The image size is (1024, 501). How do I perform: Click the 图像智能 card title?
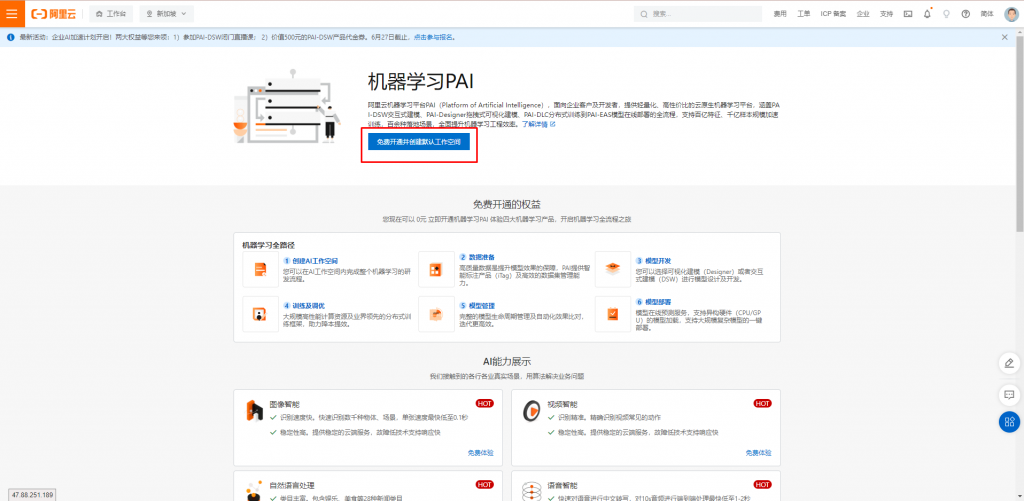click(x=285, y=404)
